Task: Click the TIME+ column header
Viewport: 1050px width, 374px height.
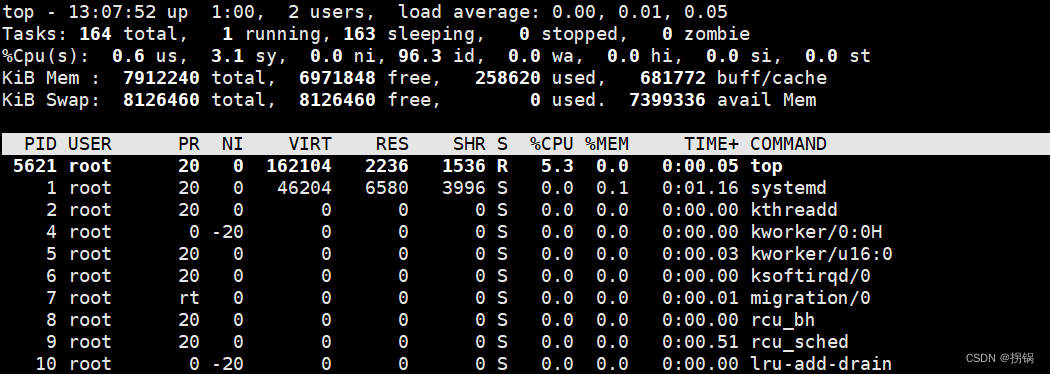Action: point(711,144)
